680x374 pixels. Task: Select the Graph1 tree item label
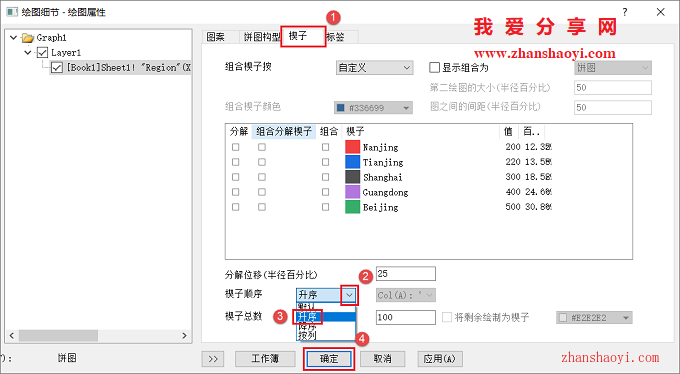tap(52, 38)
